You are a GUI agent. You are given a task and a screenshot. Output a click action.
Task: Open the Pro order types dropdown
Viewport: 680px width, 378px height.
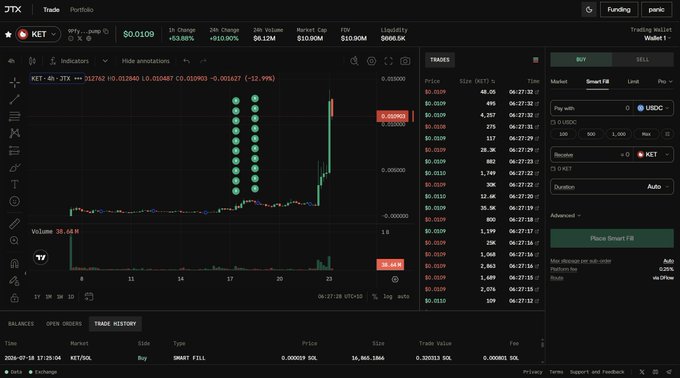coord(665,81)
